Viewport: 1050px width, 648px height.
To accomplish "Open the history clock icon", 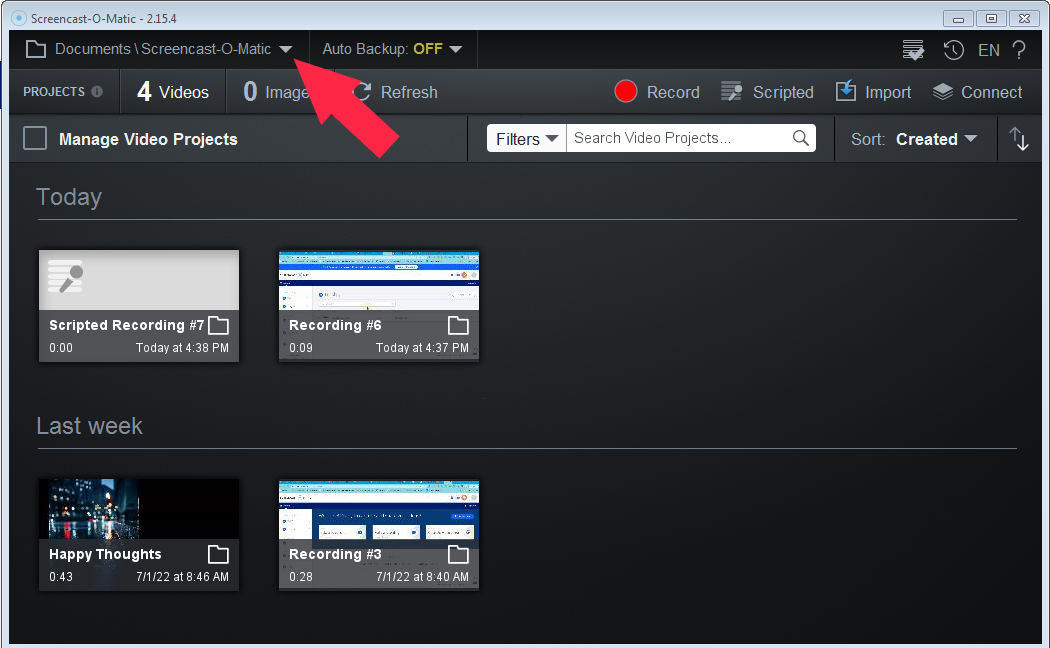I will (x=954, y=50).
